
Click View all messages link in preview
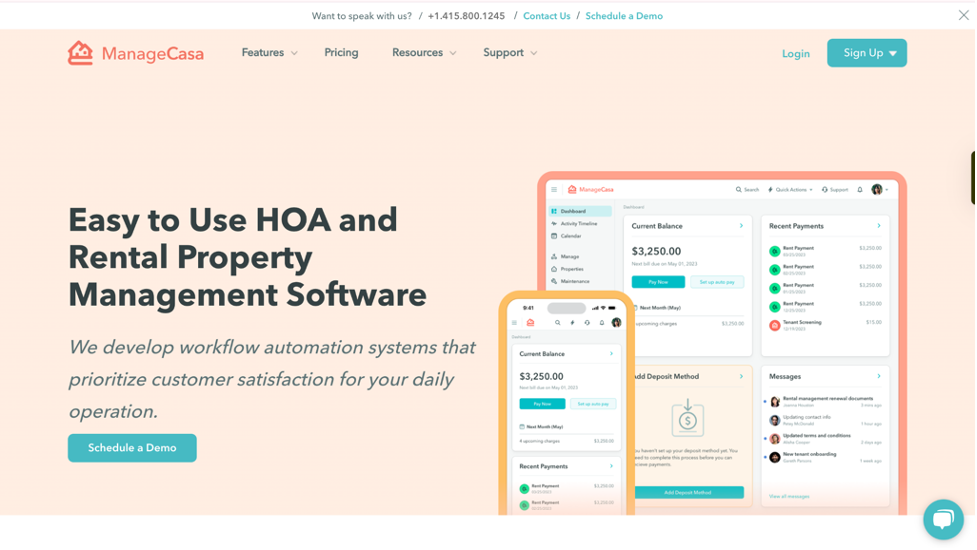789,496
